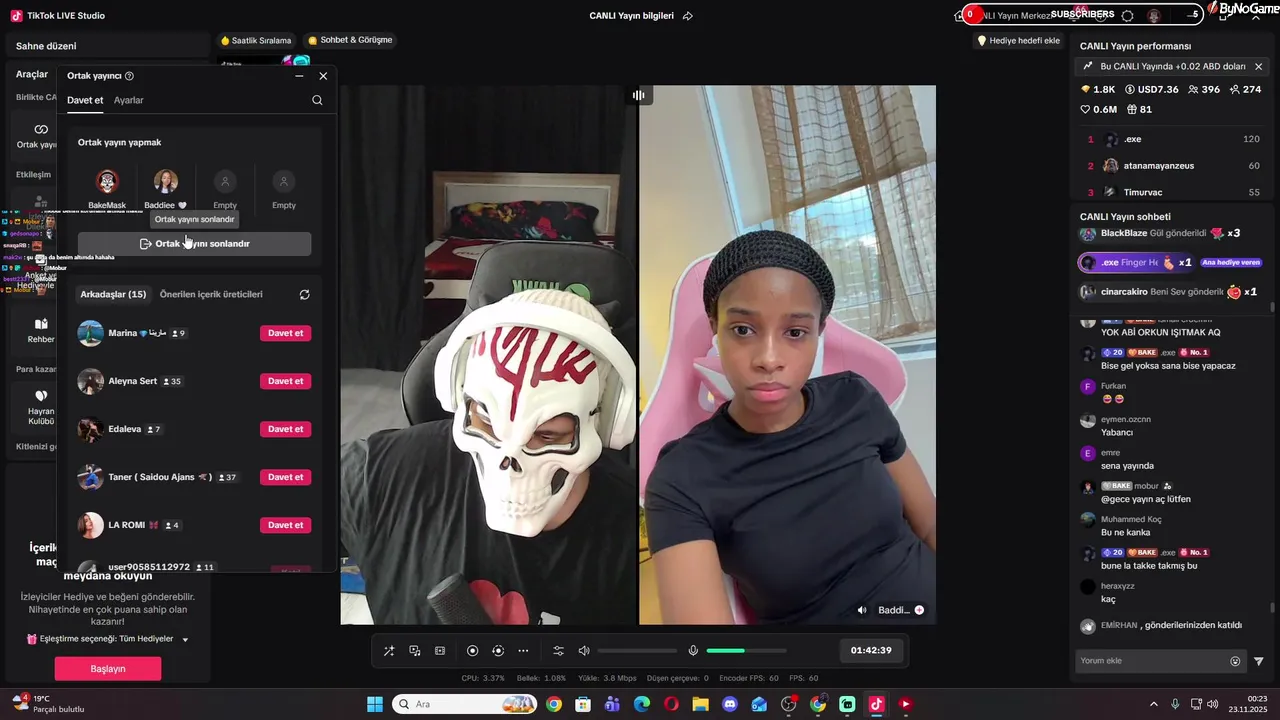Screen dimensions: 1280x720
Task: Click the emoji icon in comment box
Action: click(x=1235, y=661)
